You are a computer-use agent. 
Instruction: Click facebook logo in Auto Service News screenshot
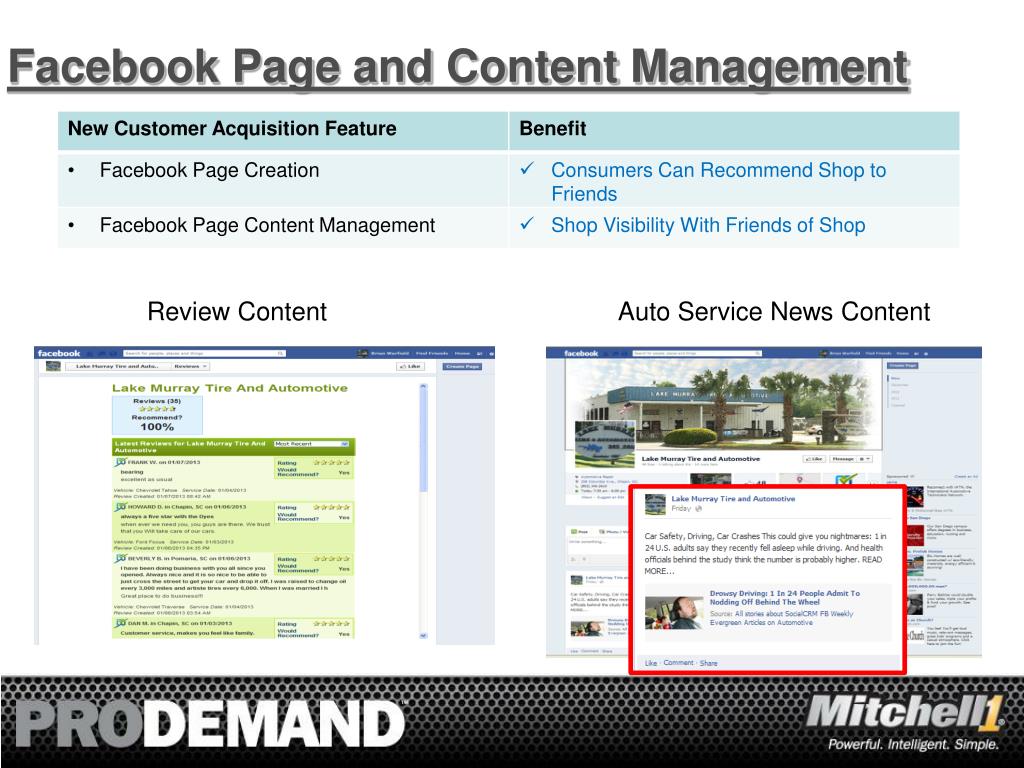point(581,353)
